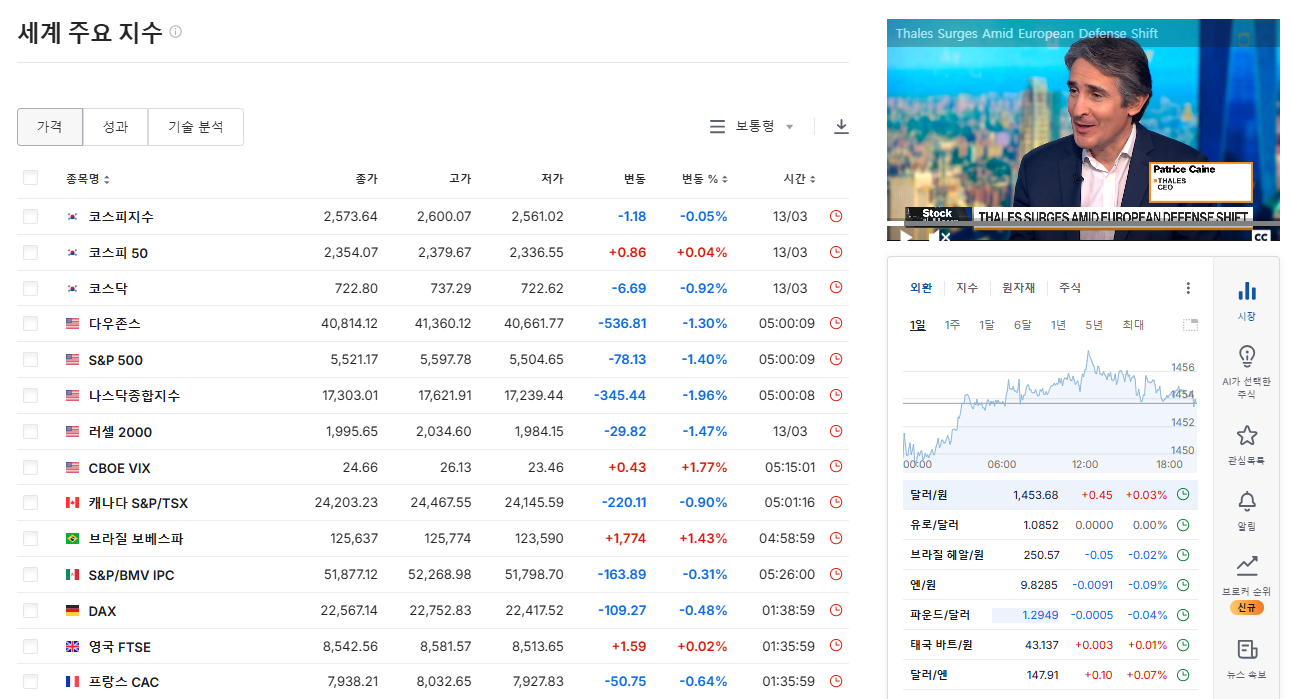The width and height of the screenshot is (1293, 699).
Task: Open AI가 선택한 주식 lightbulb icon
Action: pos(1246,357)
